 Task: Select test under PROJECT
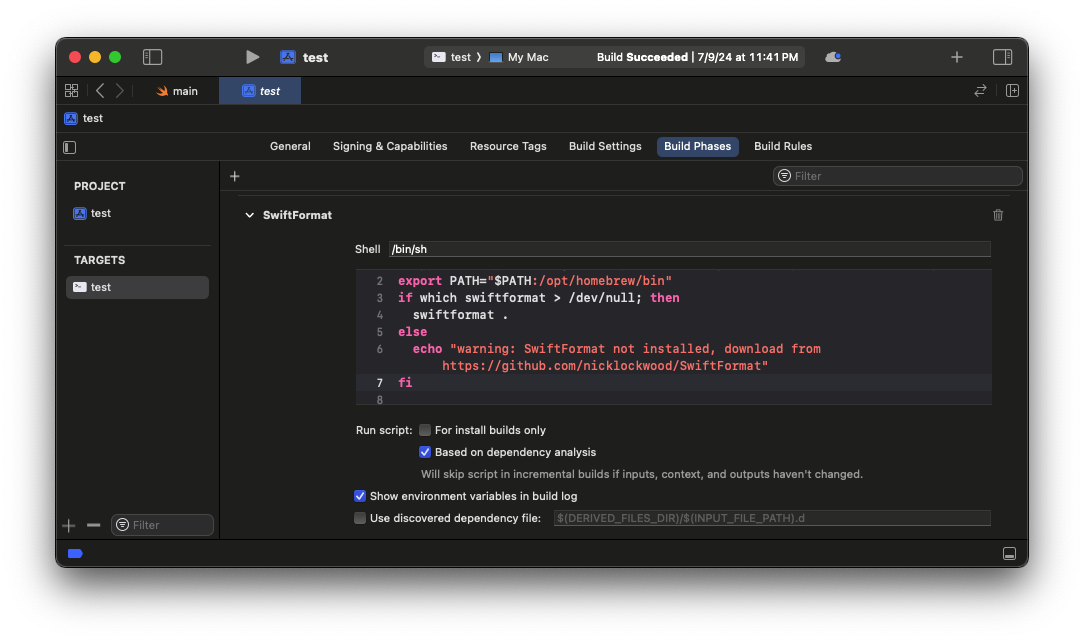(92, 214)
